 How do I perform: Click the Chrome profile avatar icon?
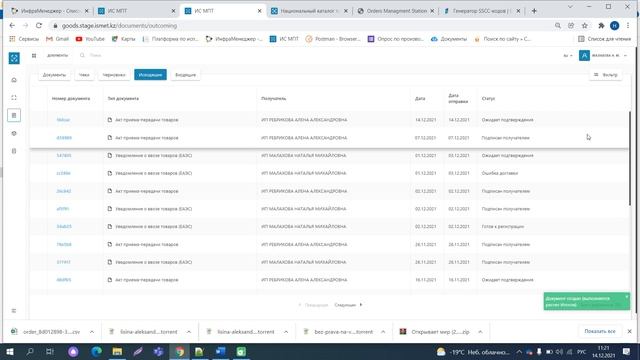(x=614, y=25)
